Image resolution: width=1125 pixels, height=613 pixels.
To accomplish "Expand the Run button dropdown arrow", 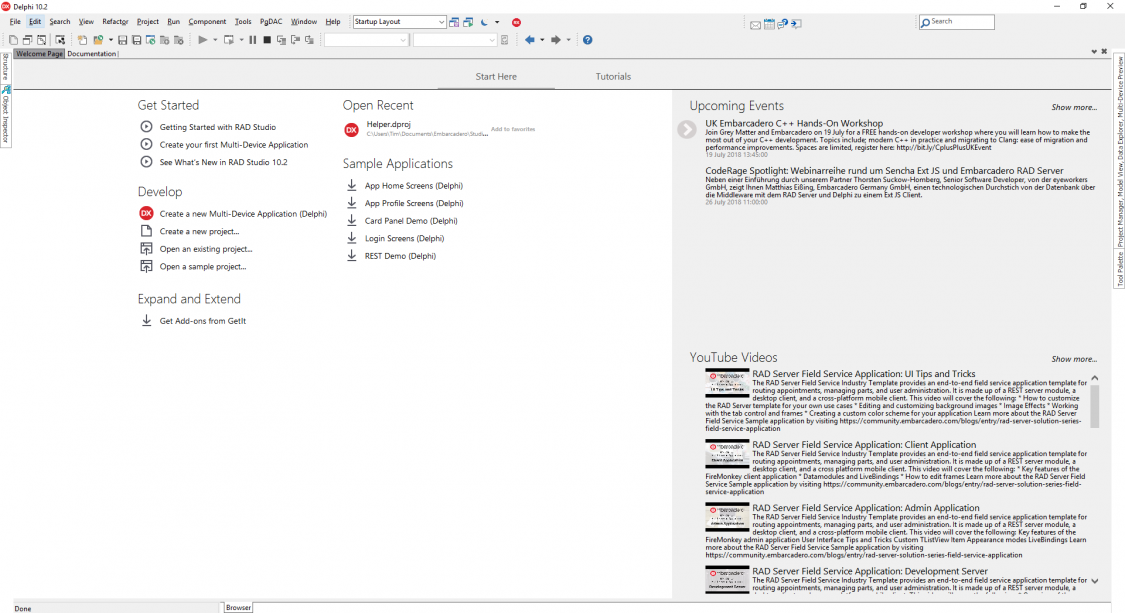I will (214, 40).
